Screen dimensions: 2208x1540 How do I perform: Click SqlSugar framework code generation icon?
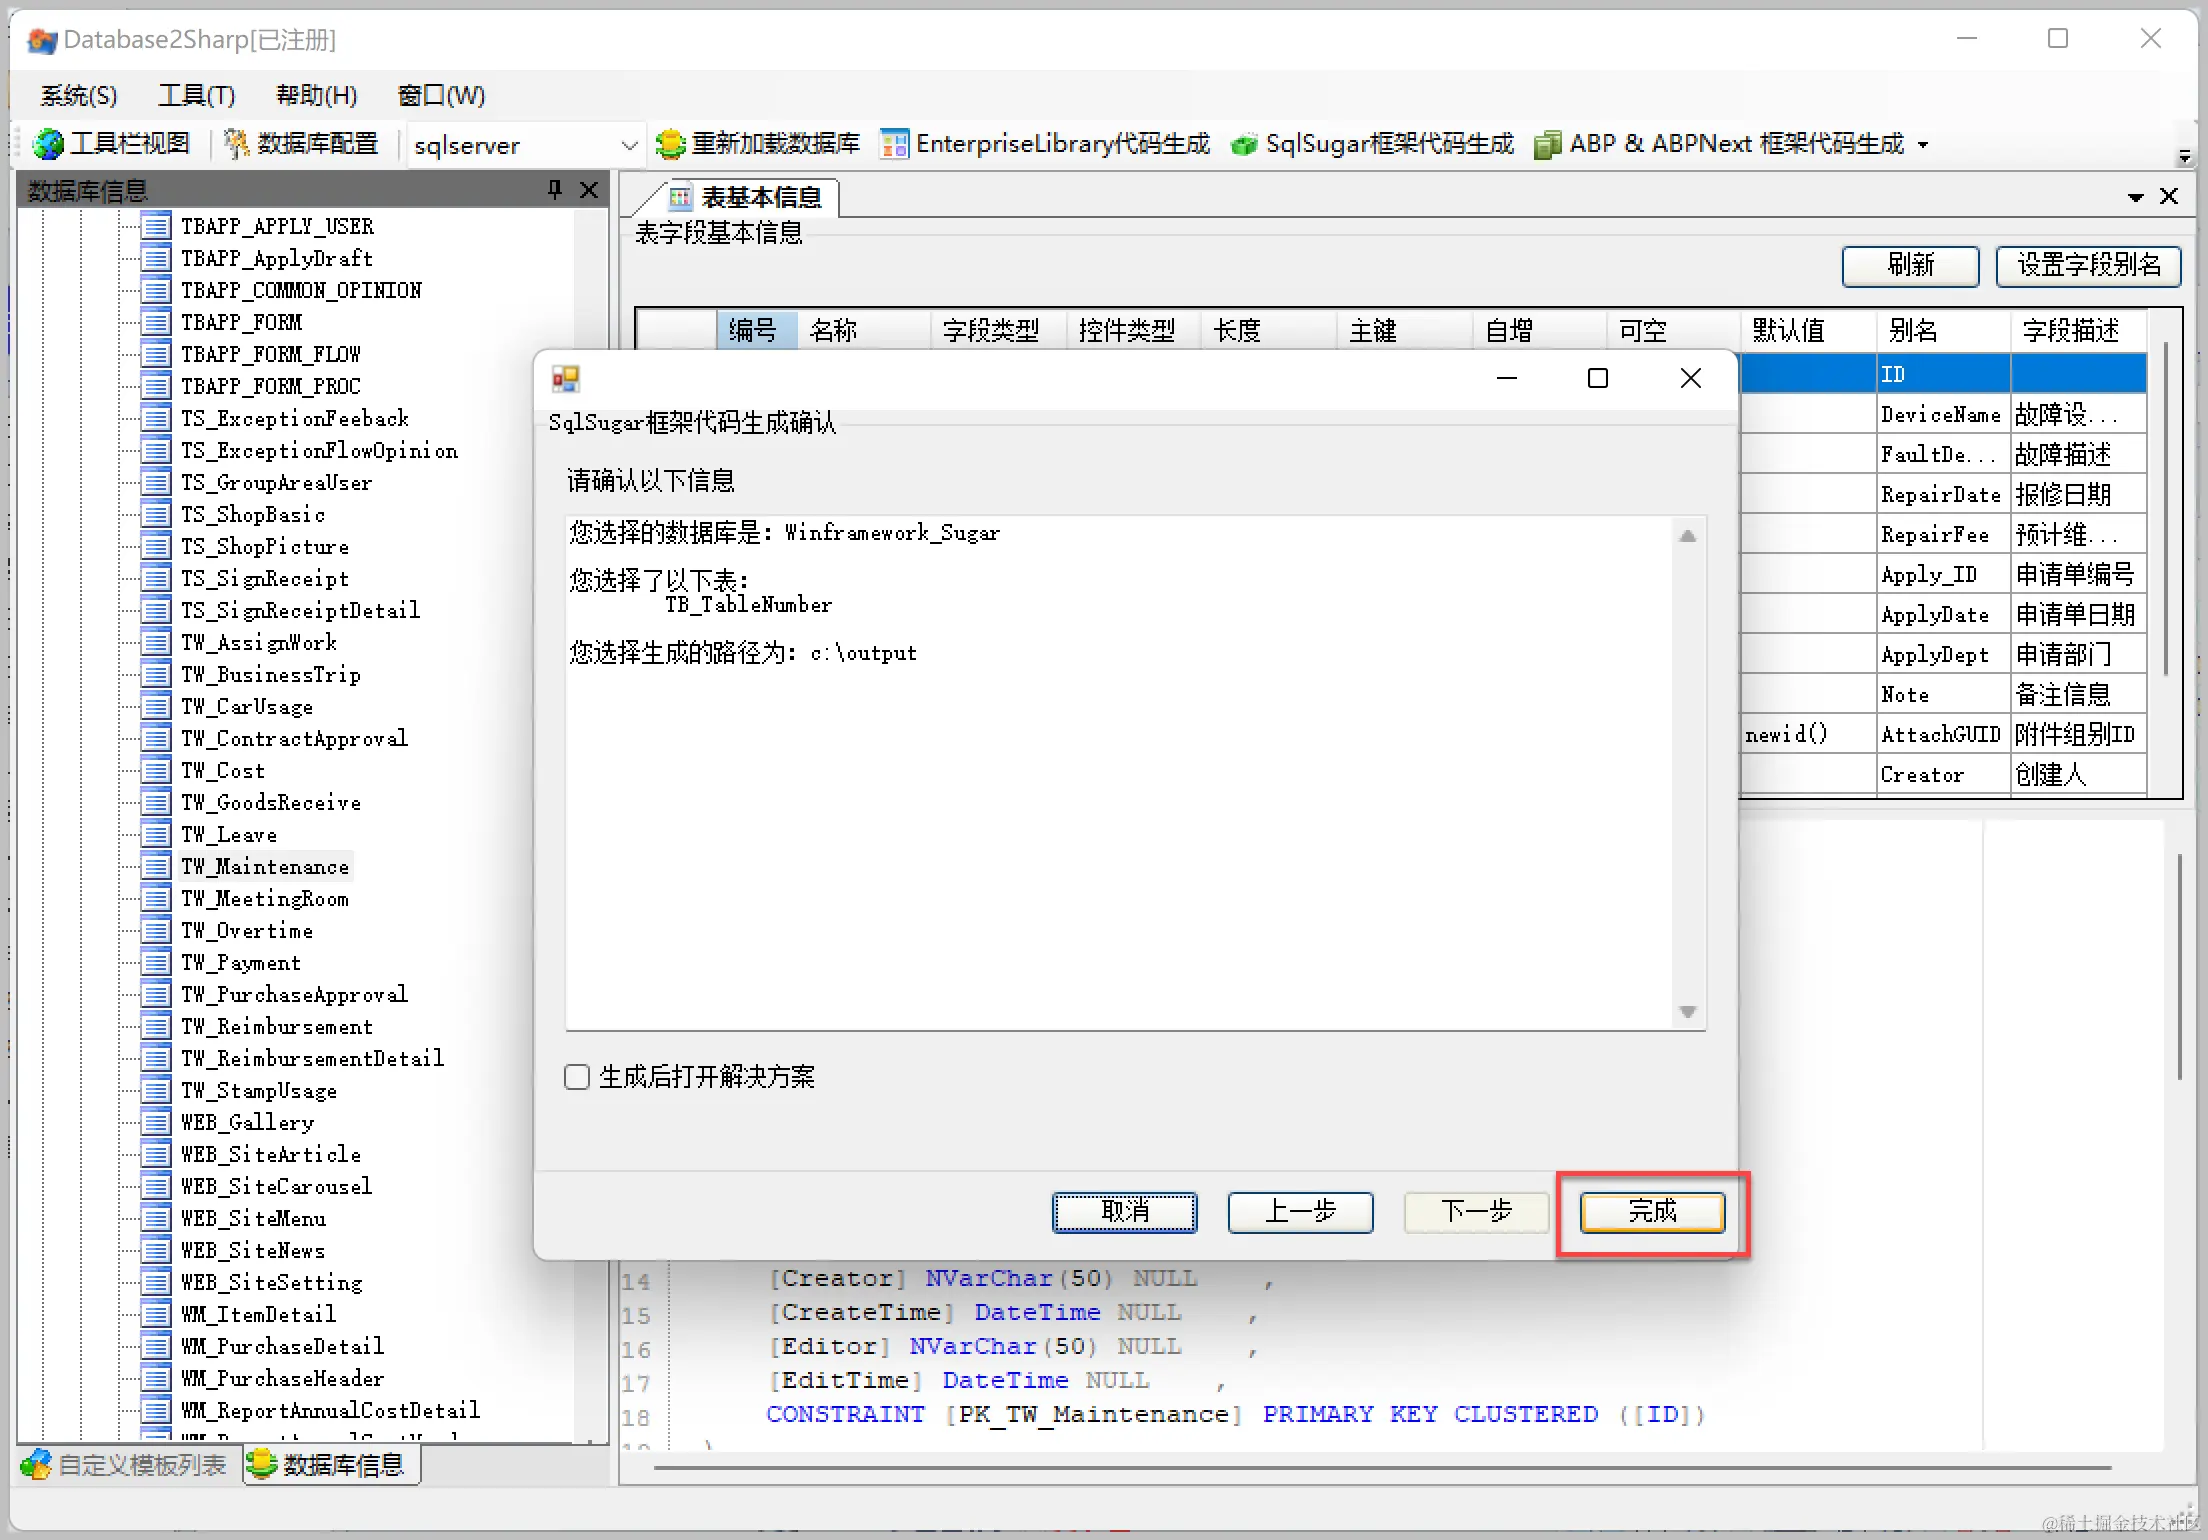(1243, 144)
